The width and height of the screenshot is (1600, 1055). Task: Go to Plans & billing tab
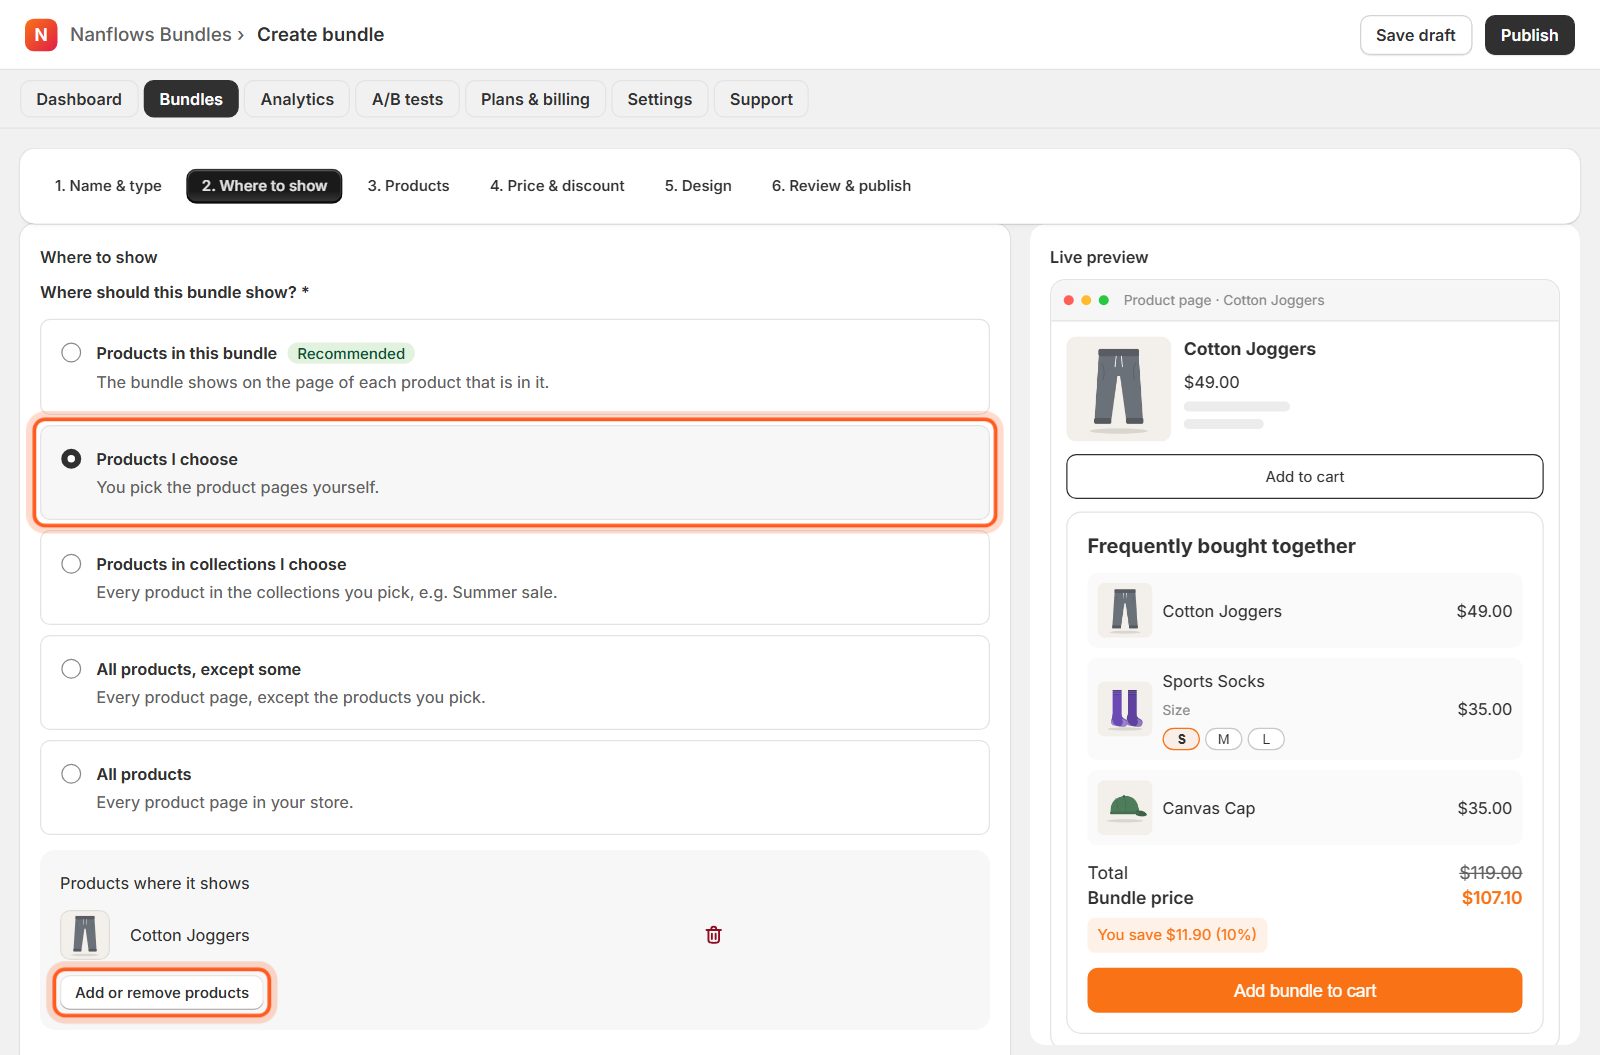tap(535, 99)
